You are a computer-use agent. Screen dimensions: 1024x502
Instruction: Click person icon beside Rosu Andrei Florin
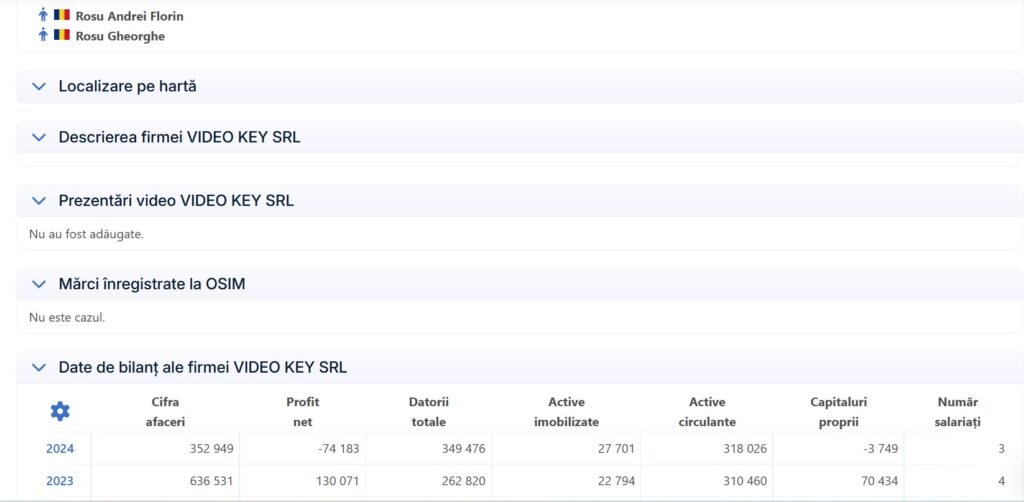43,16
